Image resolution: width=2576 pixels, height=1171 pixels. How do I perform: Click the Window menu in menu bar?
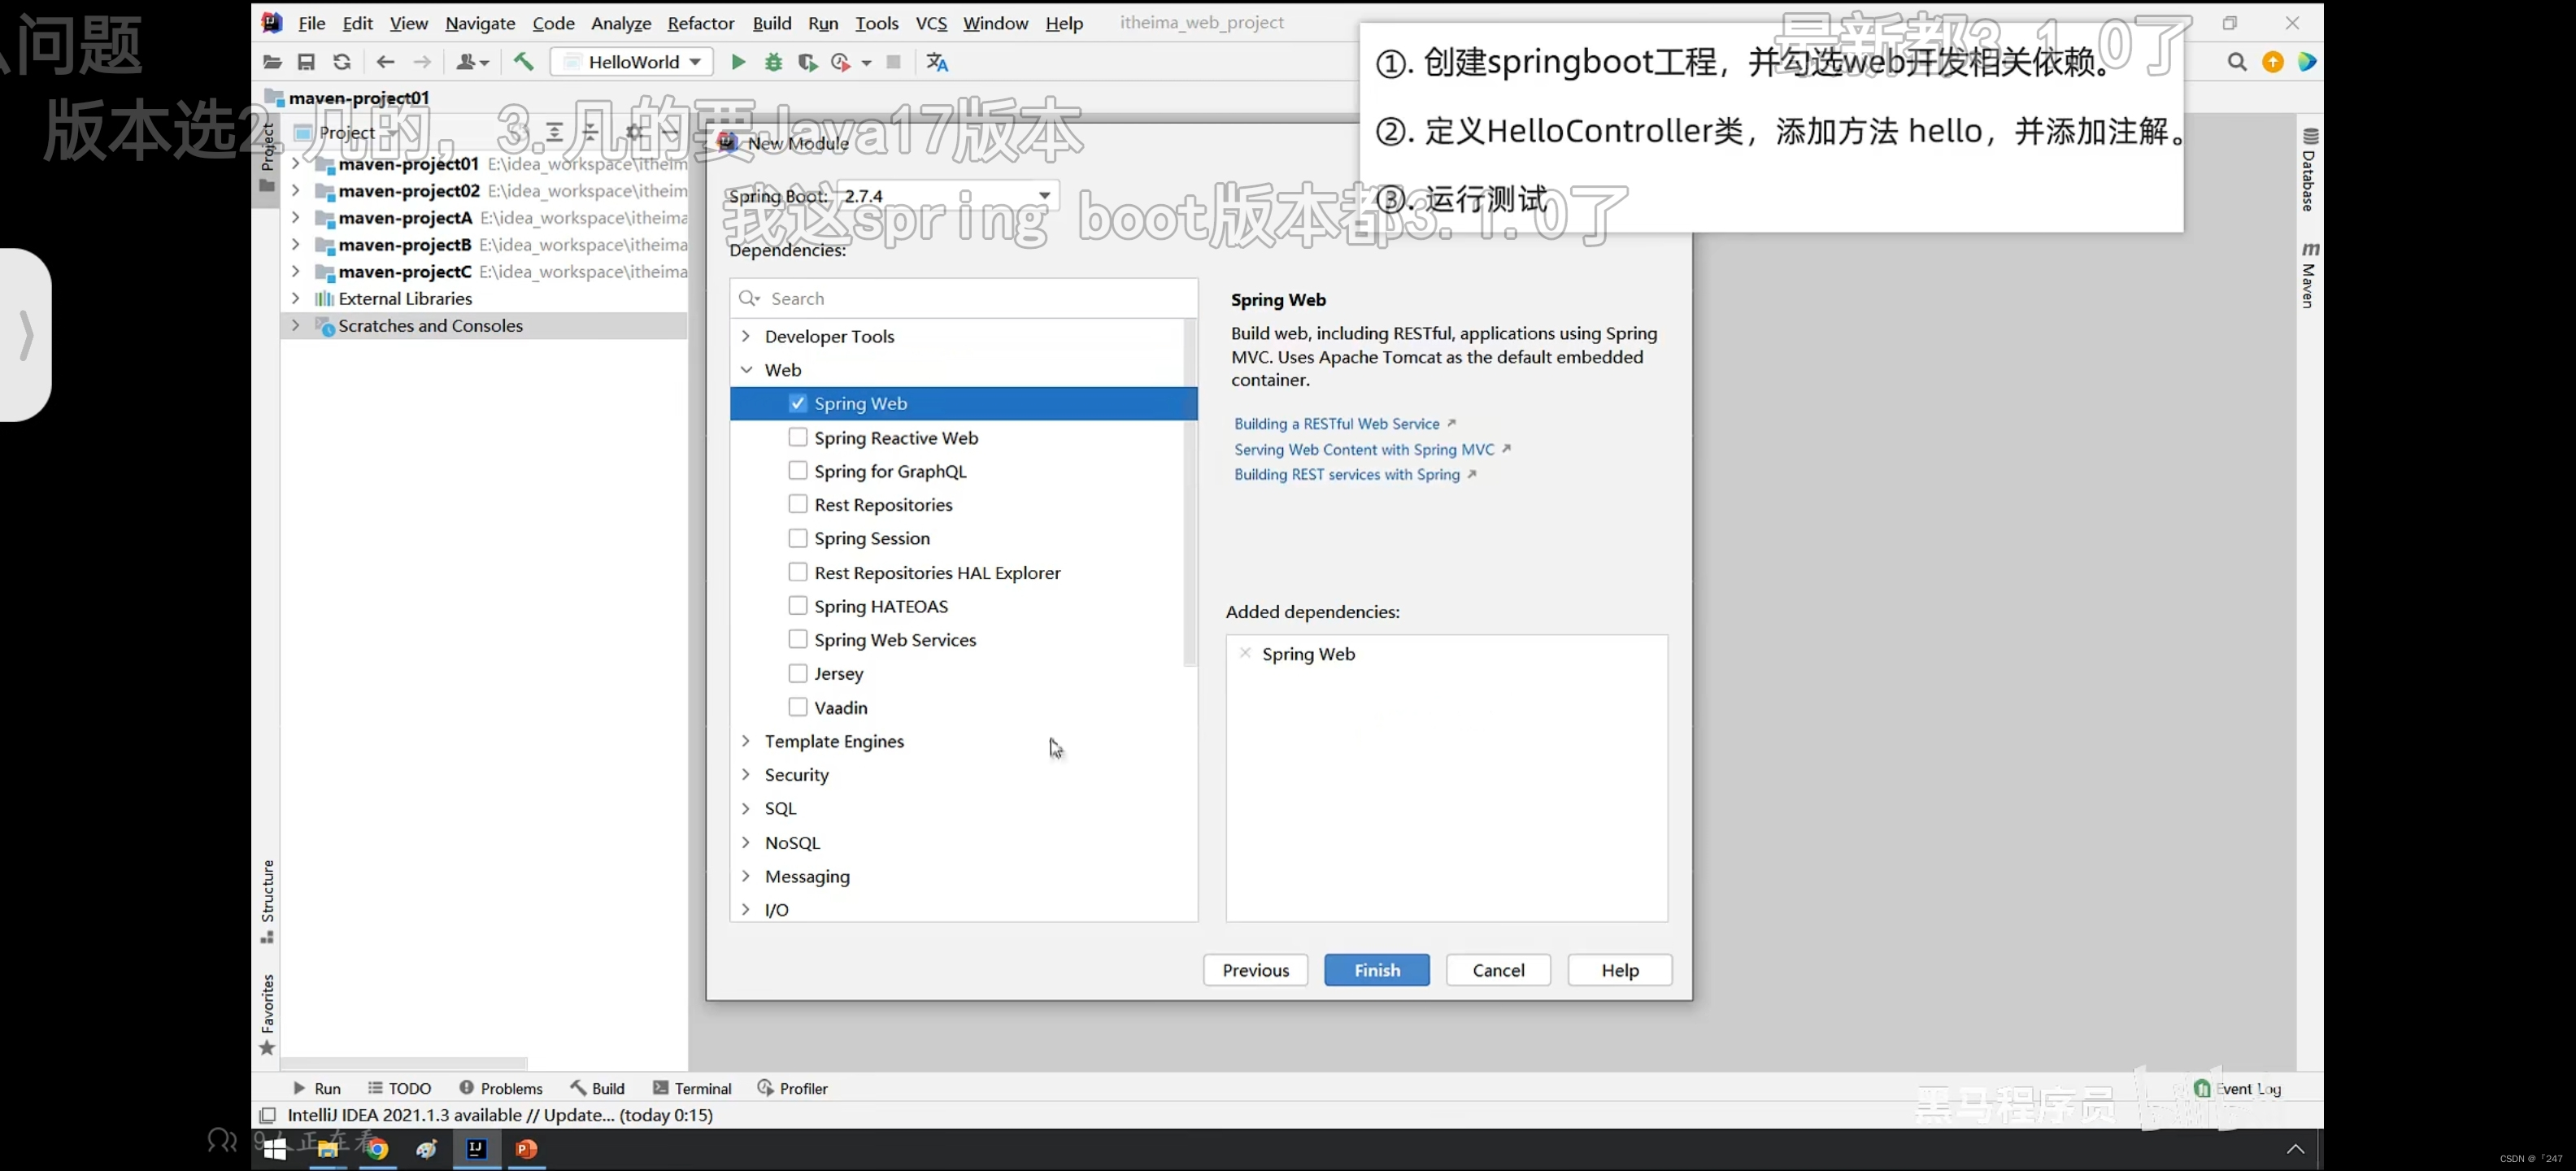tap(995, 23)
